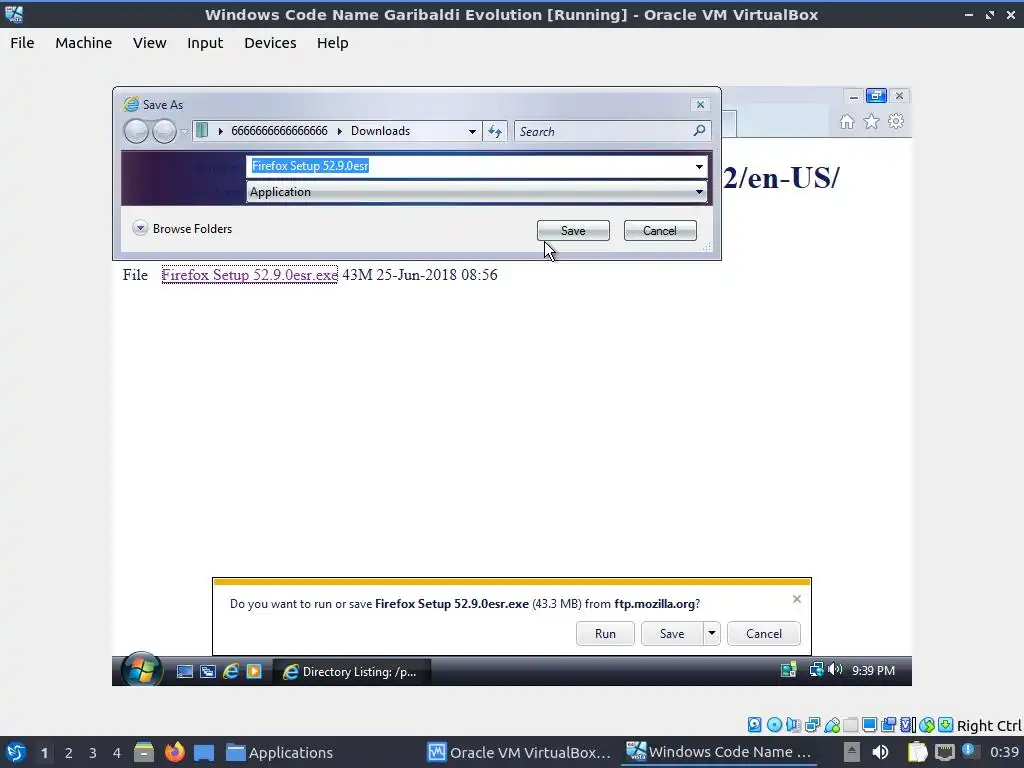Viewport: 1024px width, 768px height.
Task: Click the search magnifier icon
Action: coord(699,131)
